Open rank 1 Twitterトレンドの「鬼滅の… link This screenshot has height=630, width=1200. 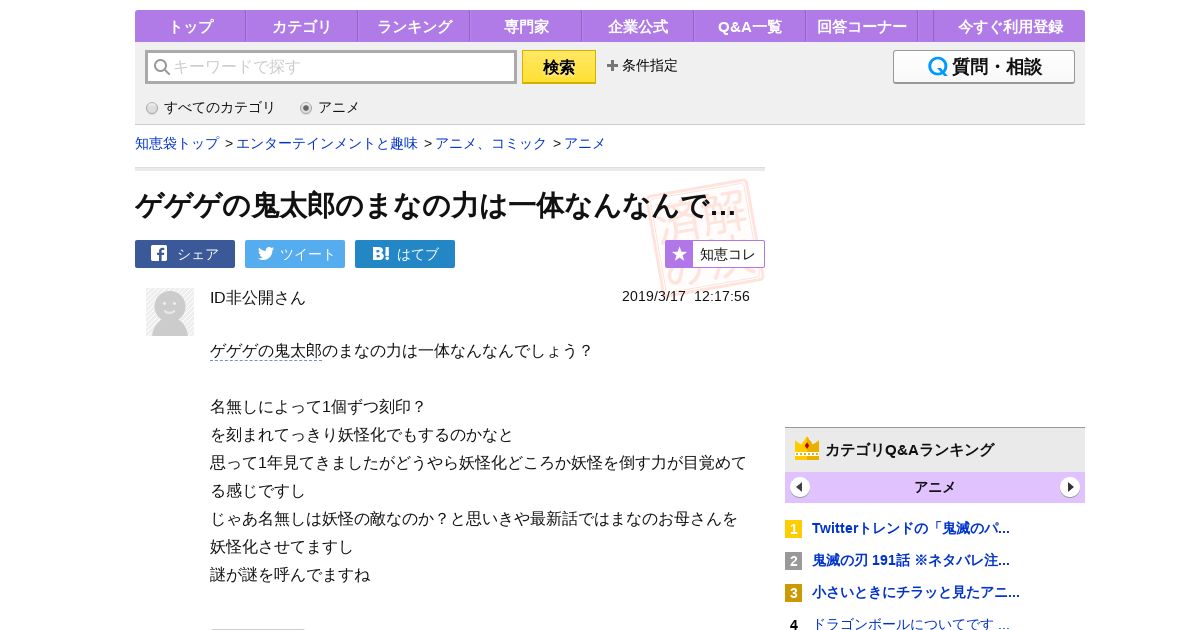coord(911,528)
